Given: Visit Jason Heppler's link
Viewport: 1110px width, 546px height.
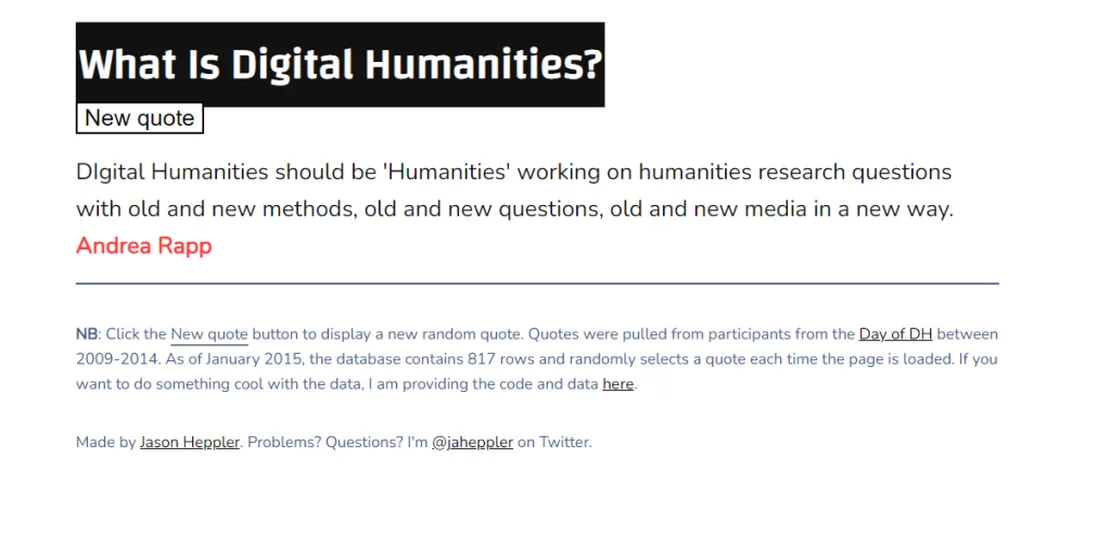Looking at the screenshot, I should 189,442.
